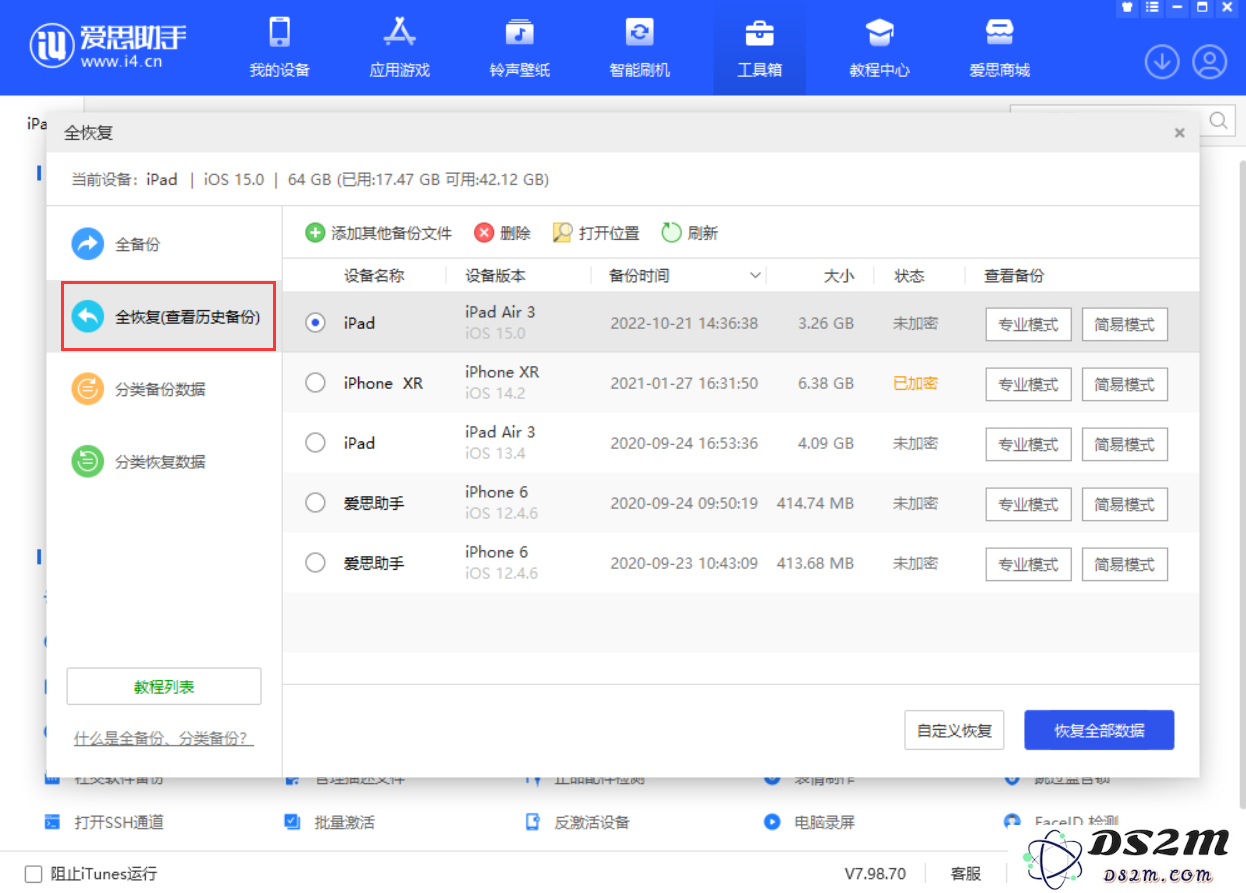Click 简易模式 for the 2022-10-21 backup
The image size is (1246, 893).
1124,324
